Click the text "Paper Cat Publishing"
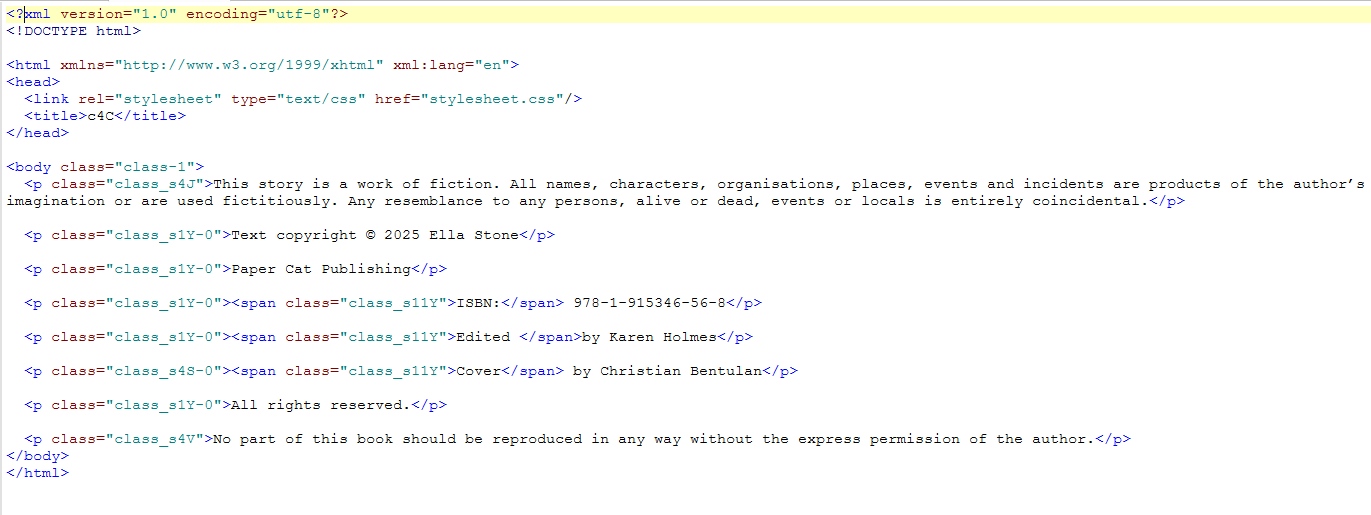This screenshot has height=515, width=1371. [321, 269]
